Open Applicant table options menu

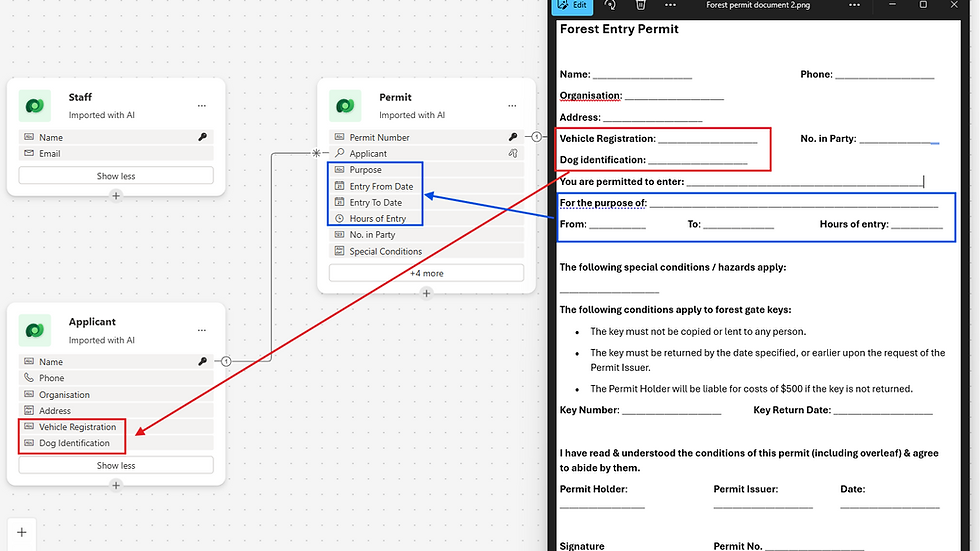point(201,330)
